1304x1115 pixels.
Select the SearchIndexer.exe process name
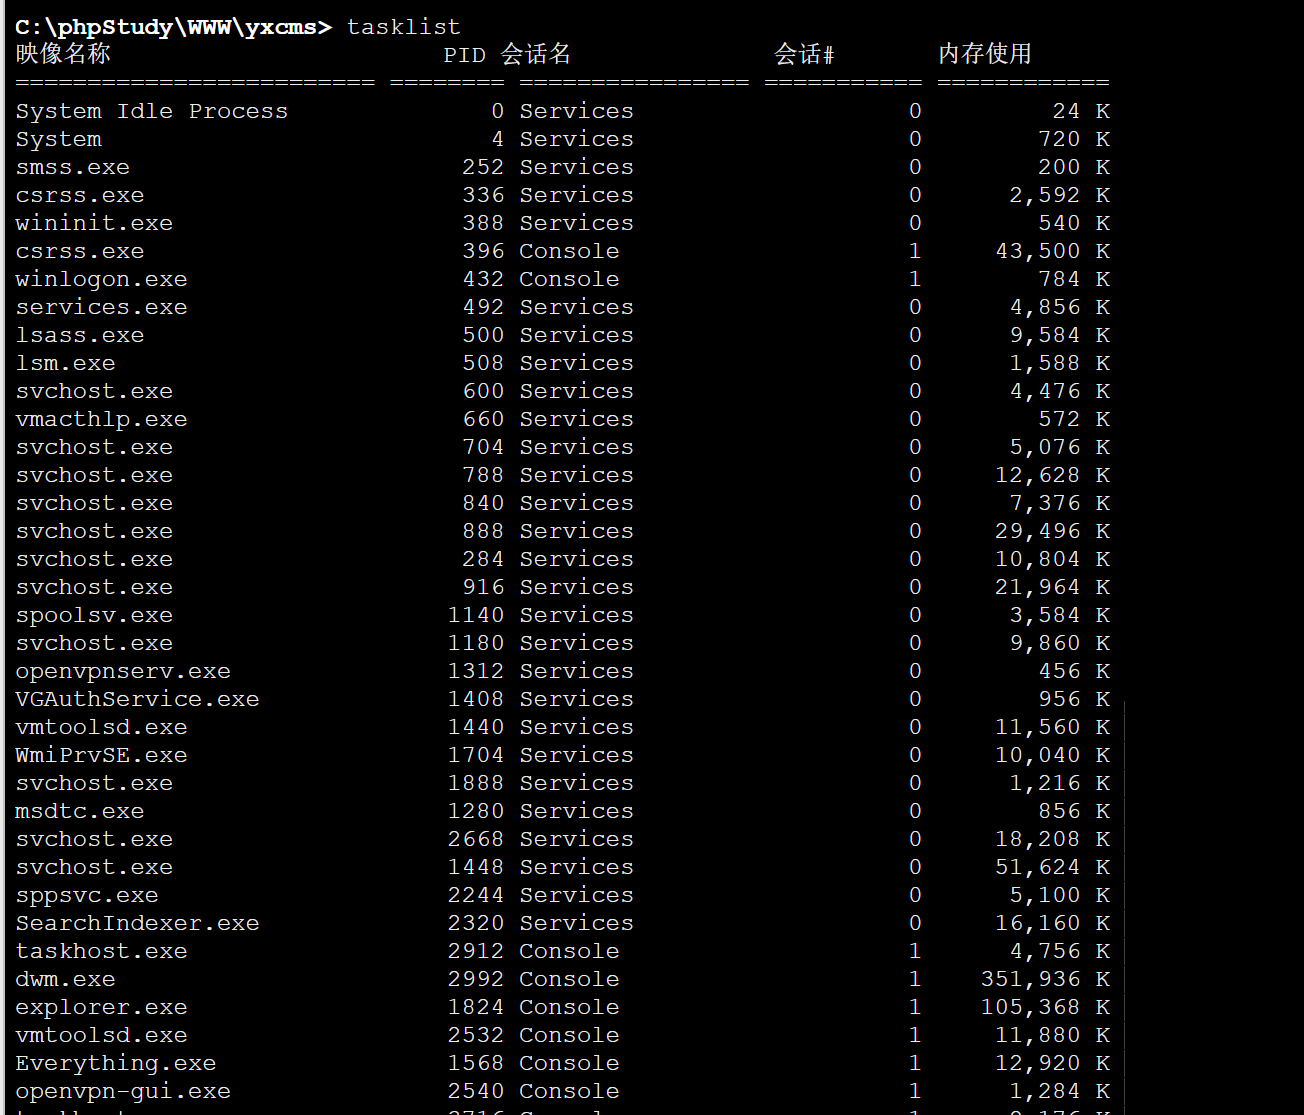(137, 923)
